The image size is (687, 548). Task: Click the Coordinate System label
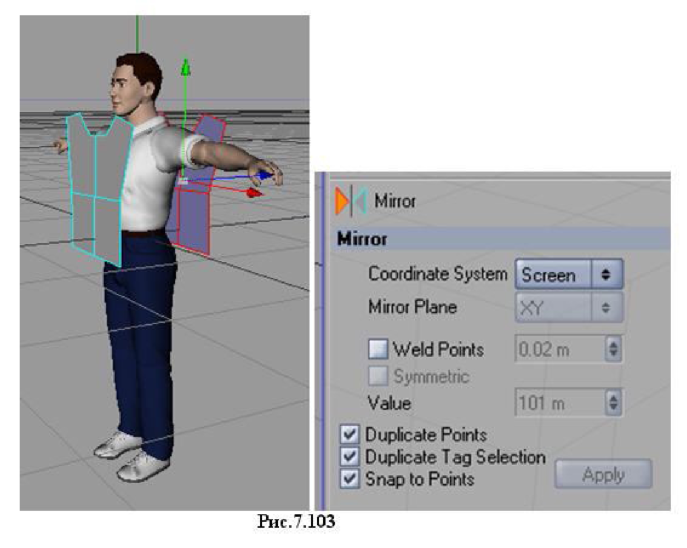438,274
